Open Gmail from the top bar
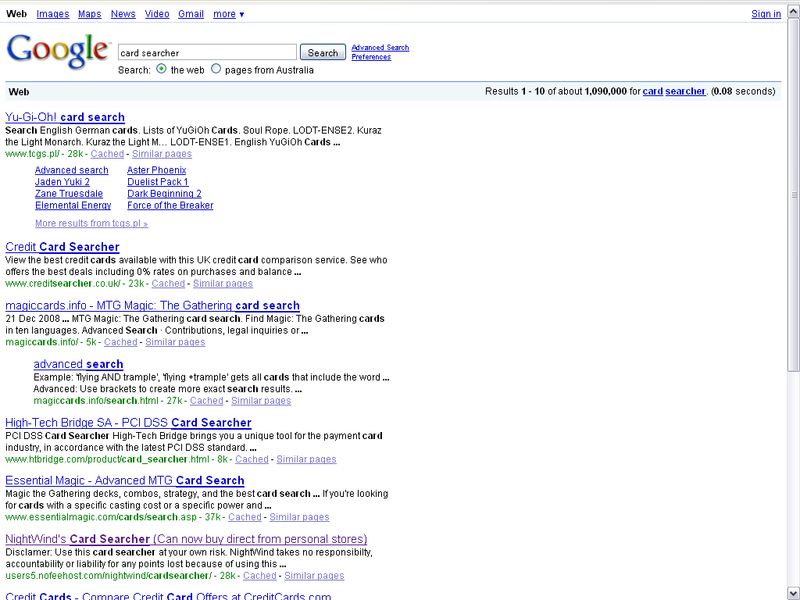Screen dimensions: 800x600 click(x=191, y=14)
